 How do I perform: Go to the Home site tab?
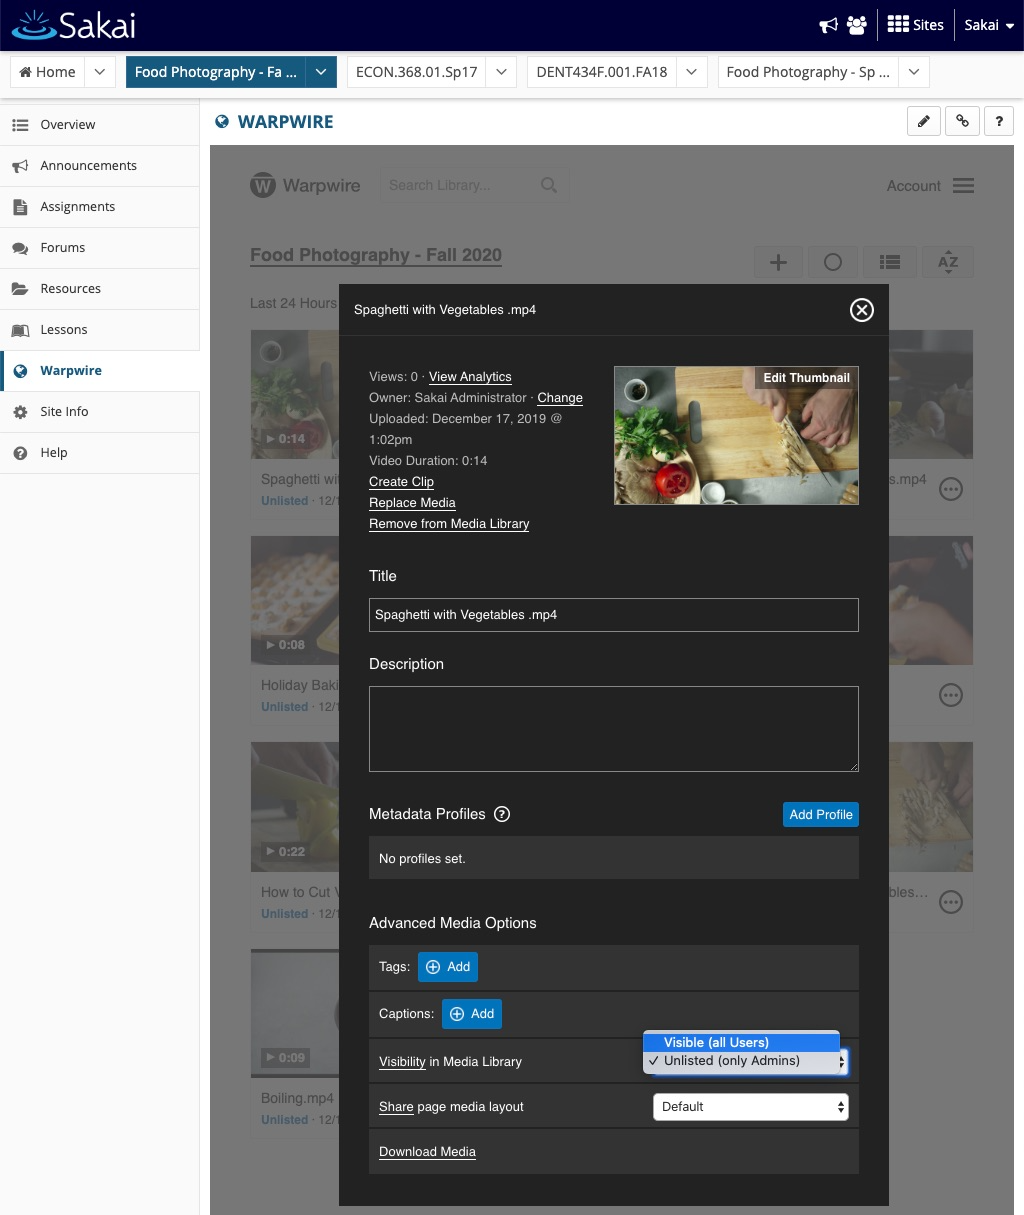[47, 72]
